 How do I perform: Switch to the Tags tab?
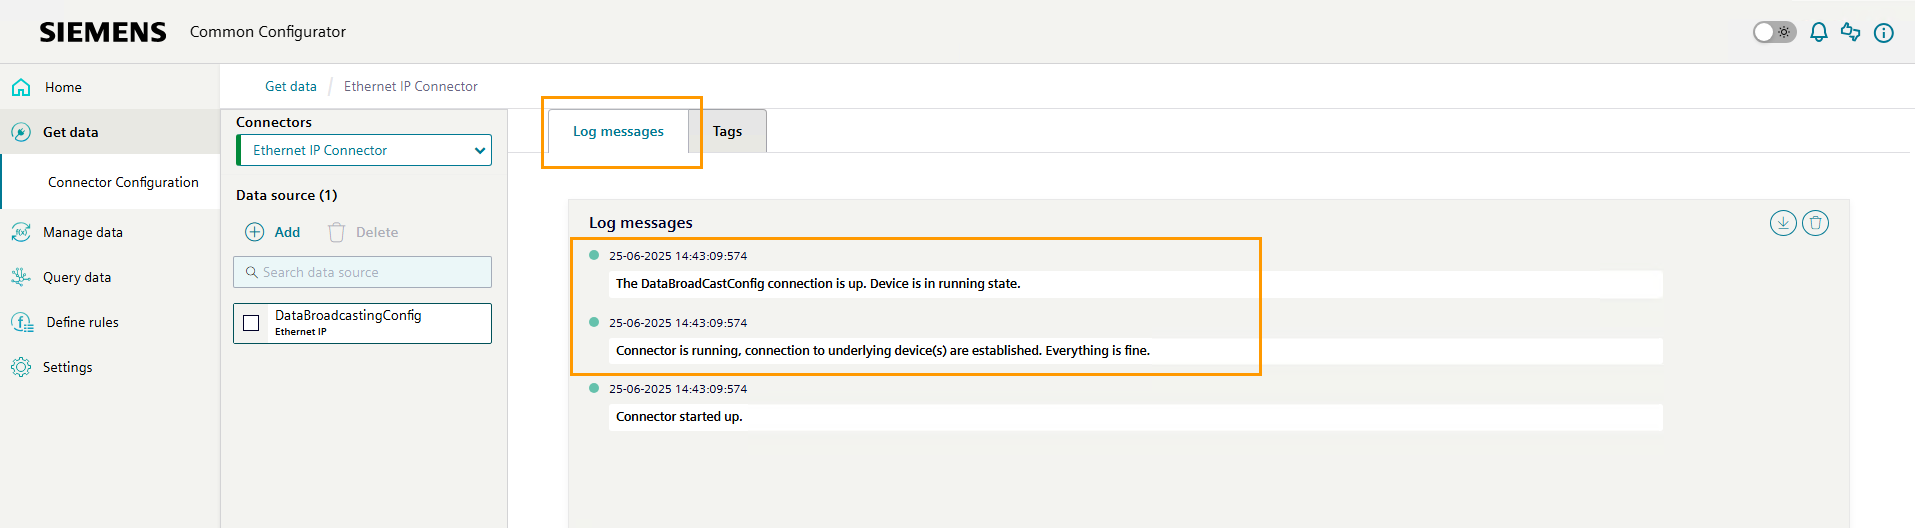click(x=727, y=131)
